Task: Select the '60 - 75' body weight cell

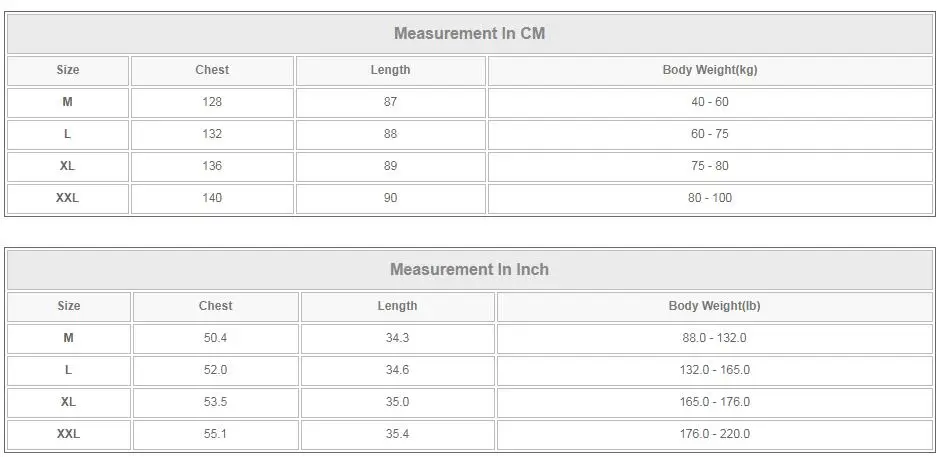Action: tap(710, 134)
